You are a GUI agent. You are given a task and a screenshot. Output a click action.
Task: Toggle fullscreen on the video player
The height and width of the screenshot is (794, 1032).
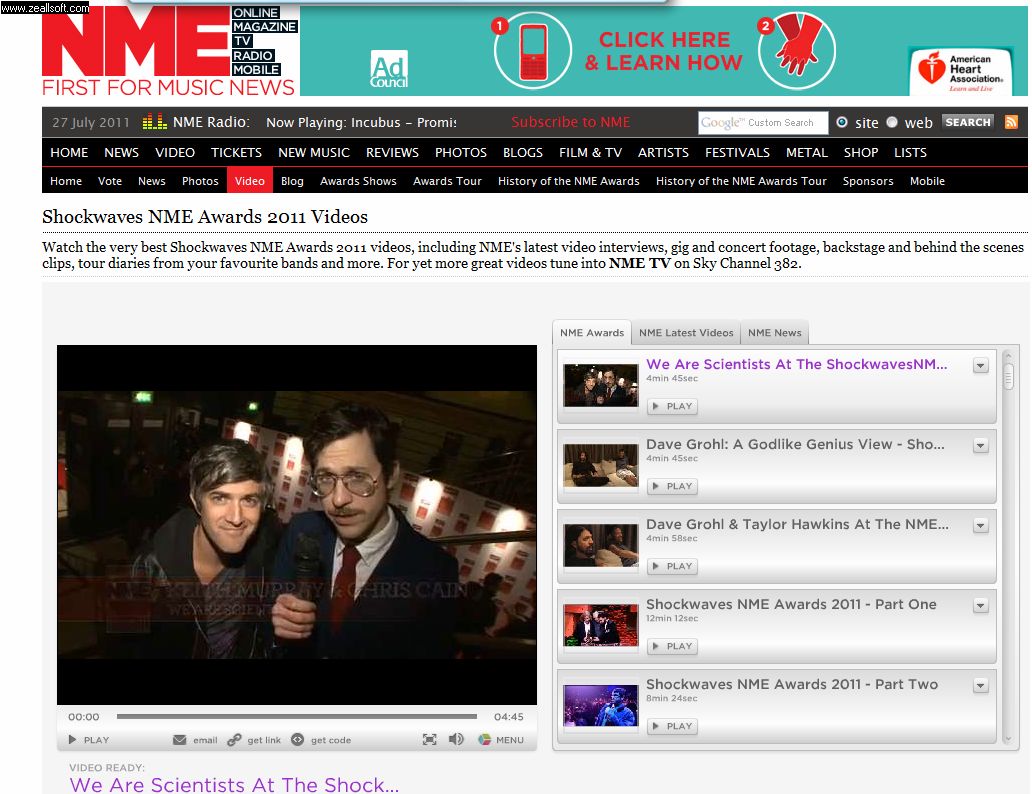(x=429, y=740)
